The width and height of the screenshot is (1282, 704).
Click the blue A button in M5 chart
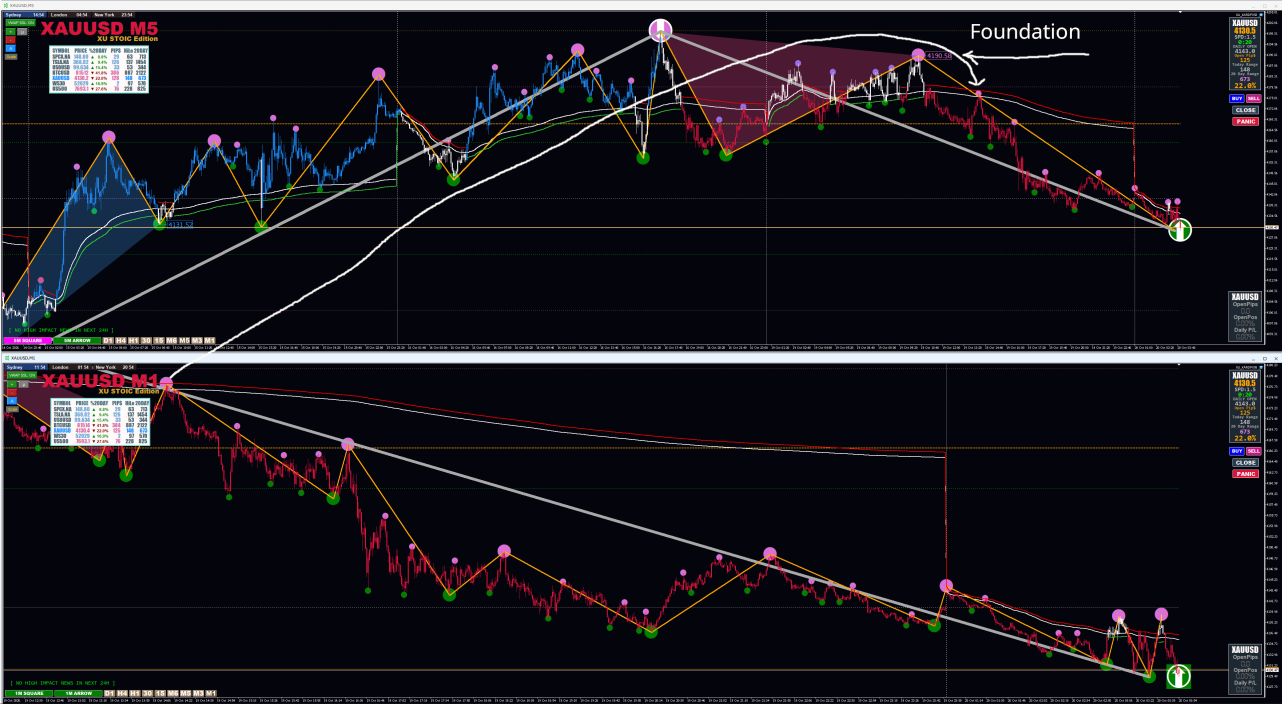(11, 48)
